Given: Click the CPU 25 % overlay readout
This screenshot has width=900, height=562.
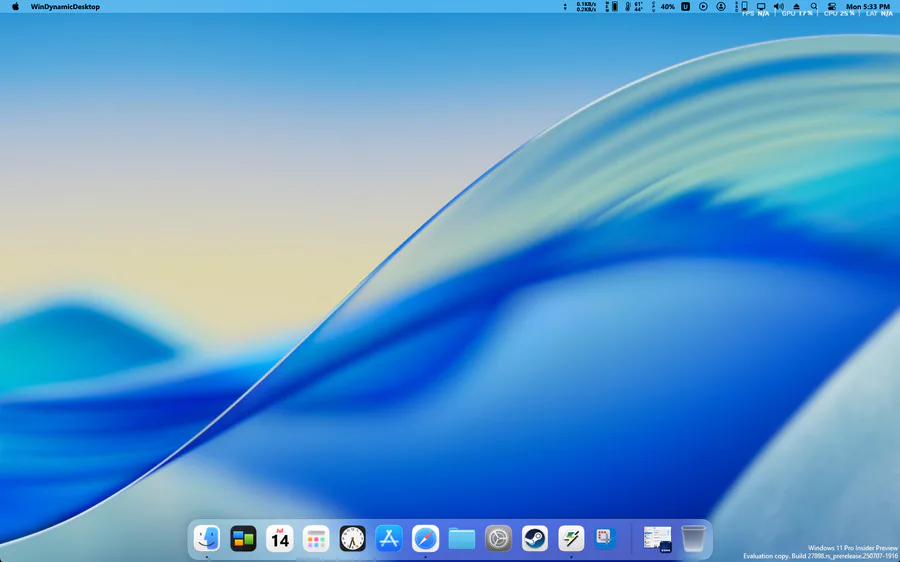Looking at the screenshot, I should coord(839,13).
